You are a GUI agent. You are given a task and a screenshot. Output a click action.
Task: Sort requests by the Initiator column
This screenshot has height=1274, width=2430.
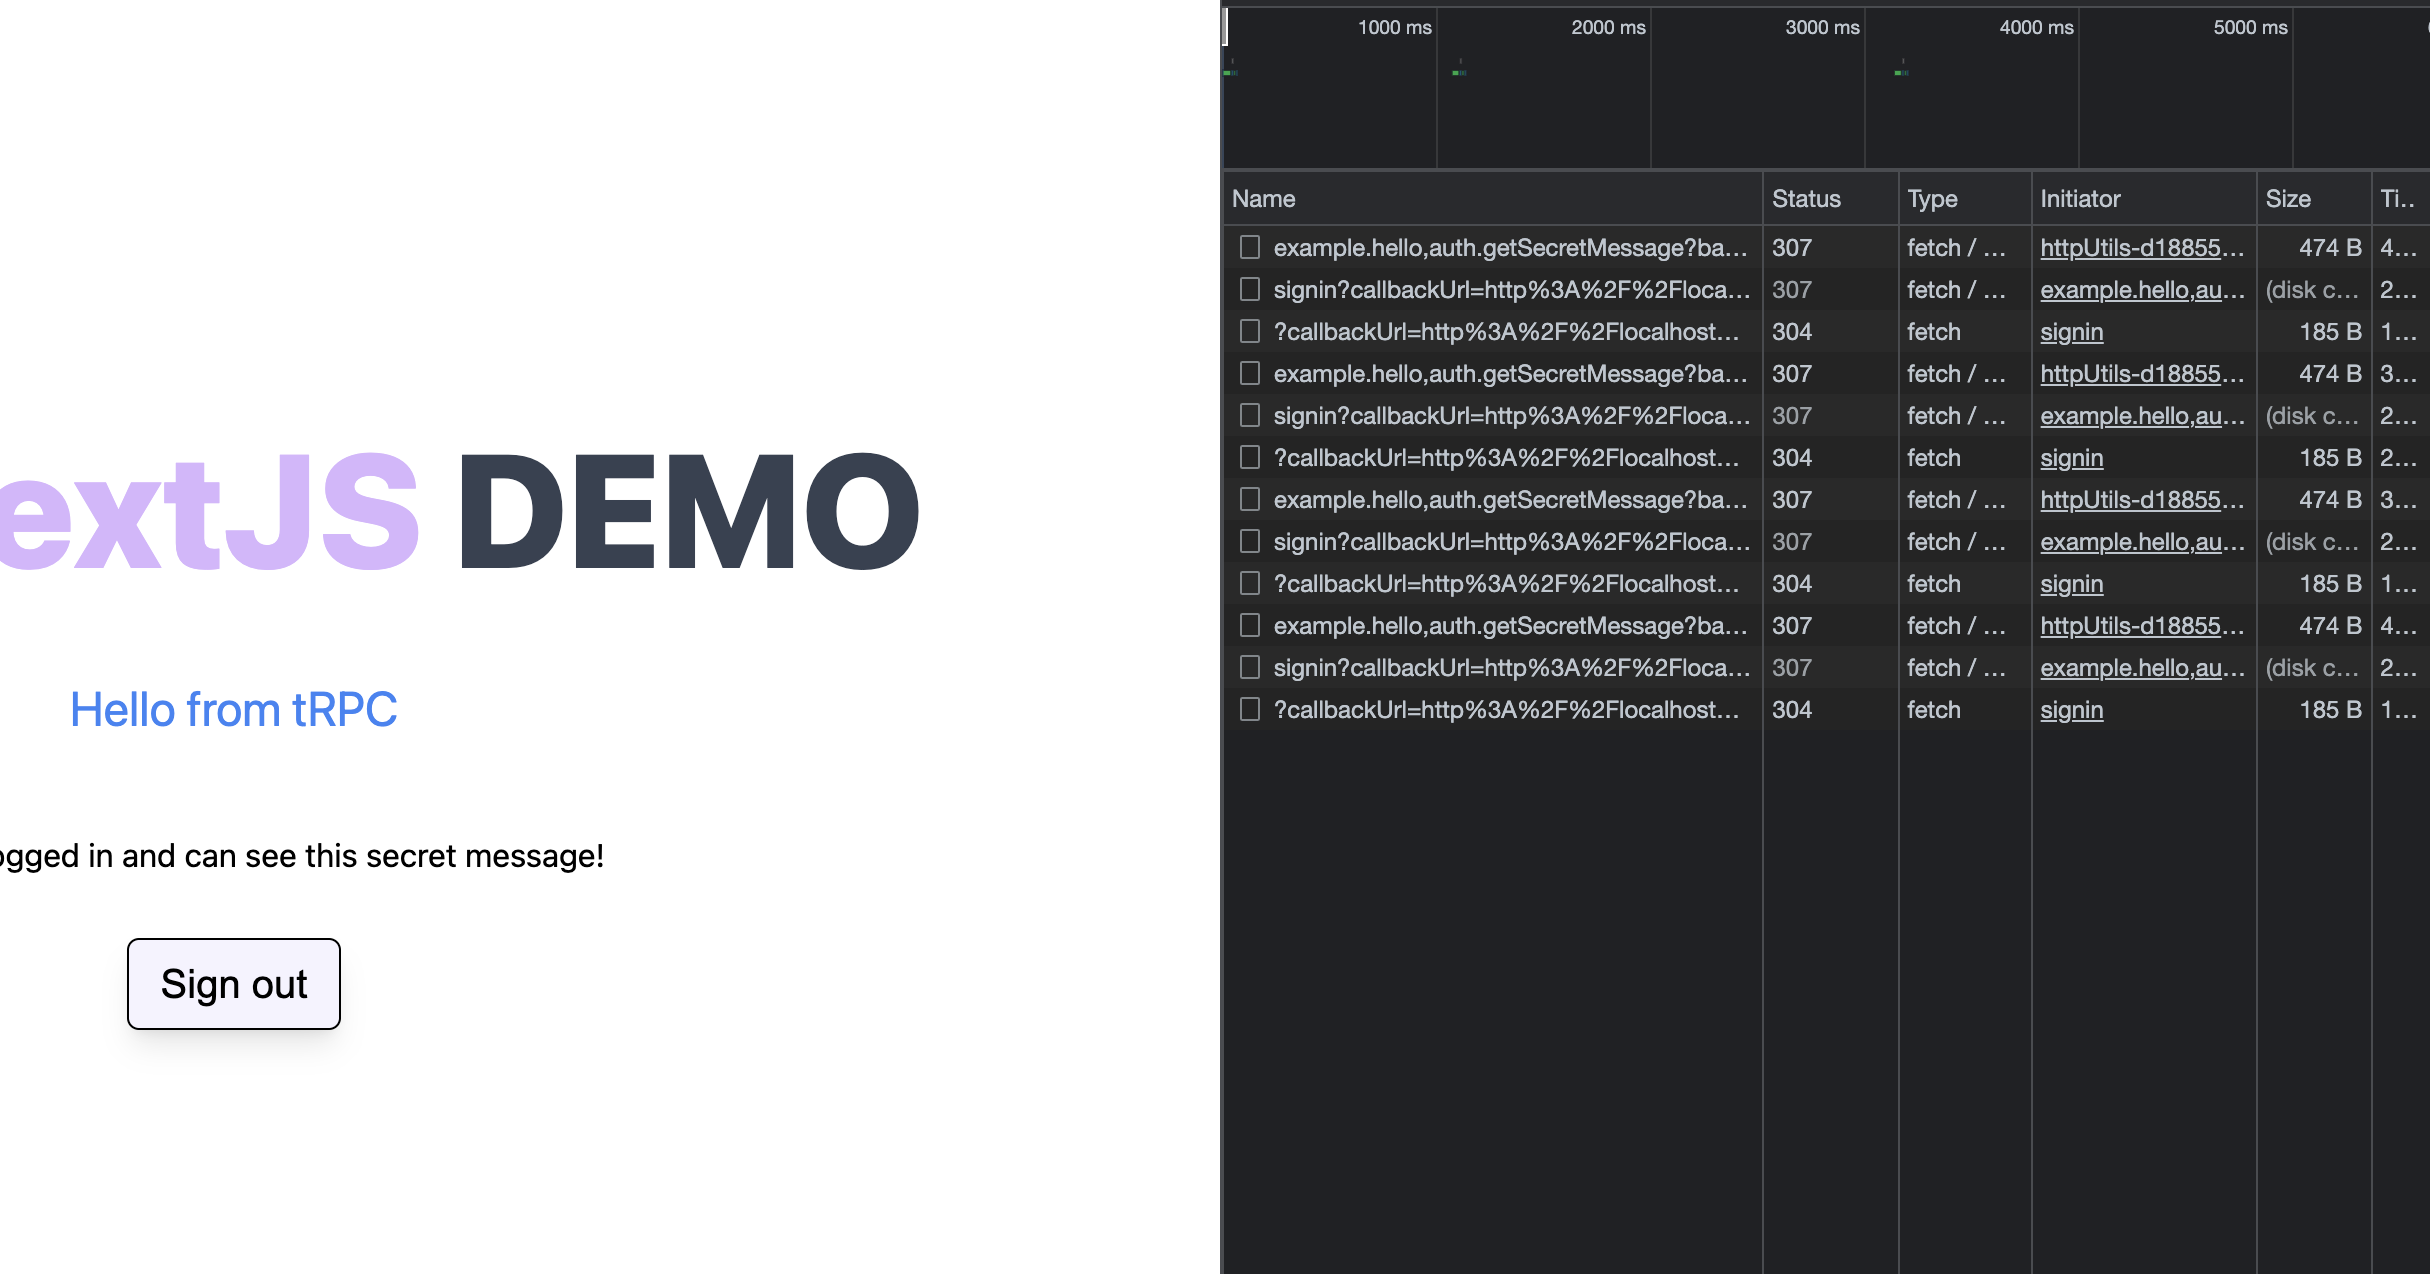2080,198
